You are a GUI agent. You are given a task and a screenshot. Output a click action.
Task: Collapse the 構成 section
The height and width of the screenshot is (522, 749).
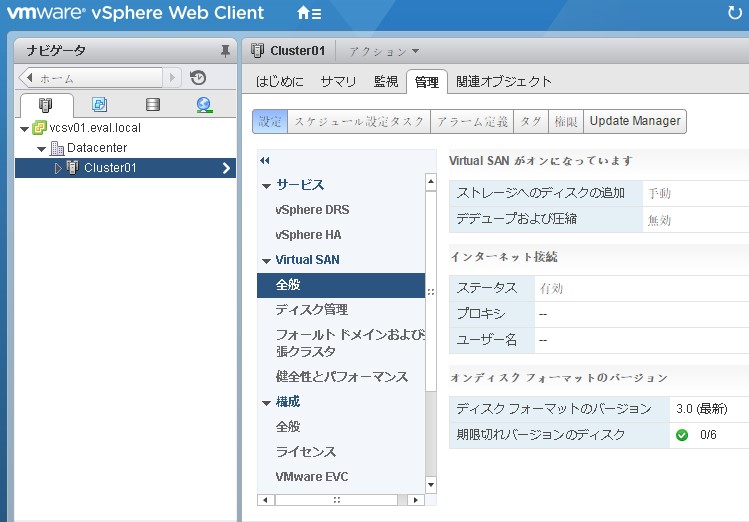pos(267,403)
